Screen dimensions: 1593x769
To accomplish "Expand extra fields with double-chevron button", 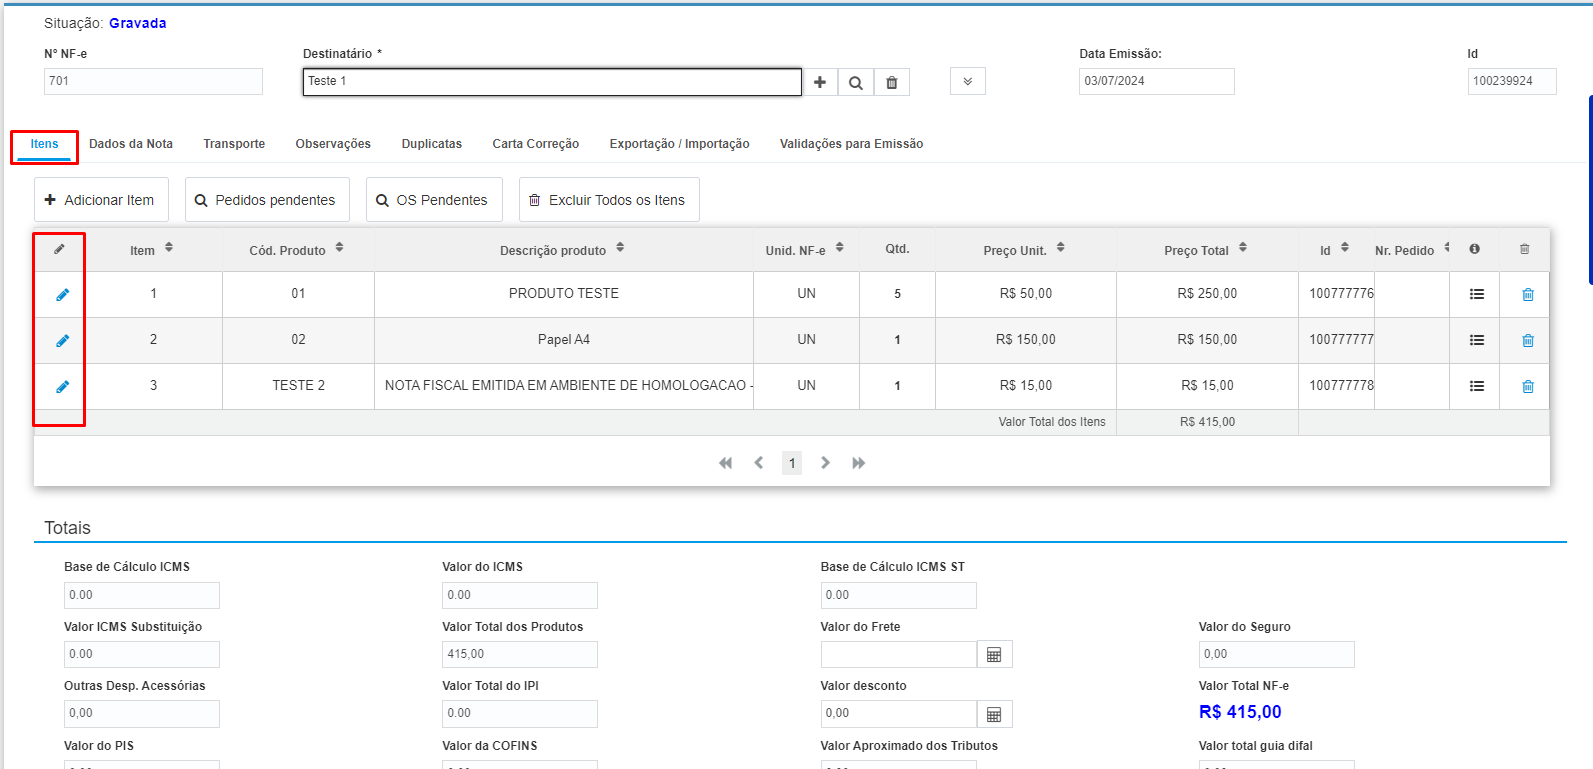I will pyautogui.click(x=968, y=81).
